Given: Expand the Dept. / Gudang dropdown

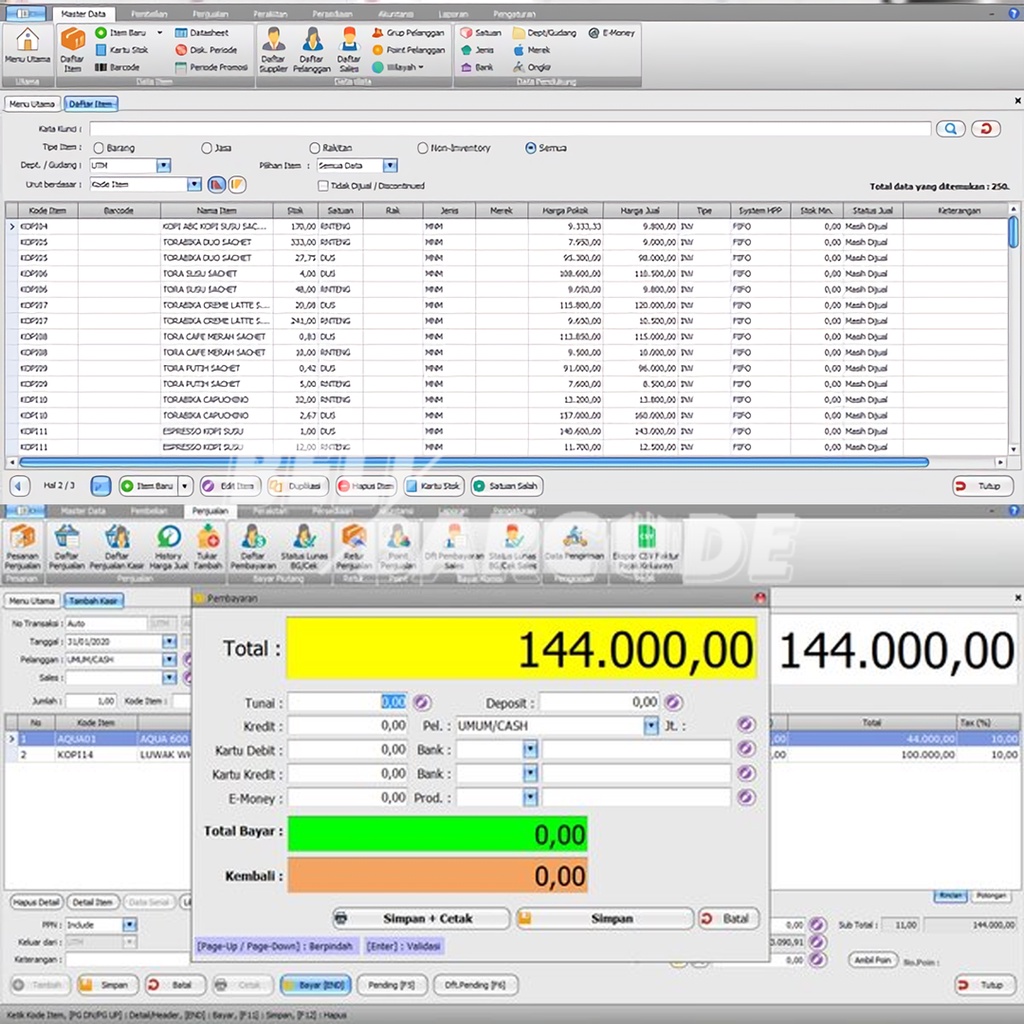Looking at the screenshot, I should coord(164,166).
